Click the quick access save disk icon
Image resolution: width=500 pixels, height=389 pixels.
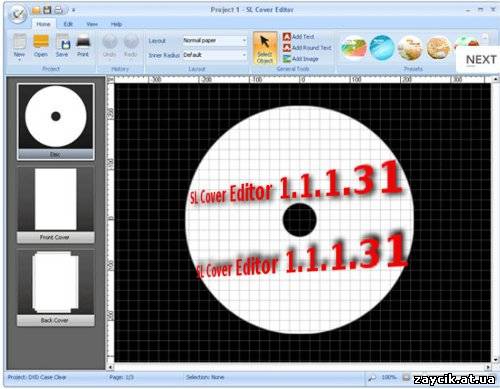(x=47, y=10)
